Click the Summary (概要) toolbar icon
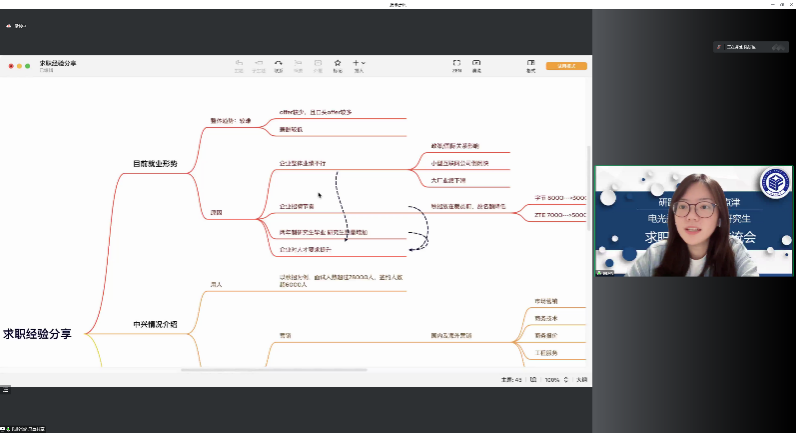This screenshot has width=796, height=433. pos(299,64)
